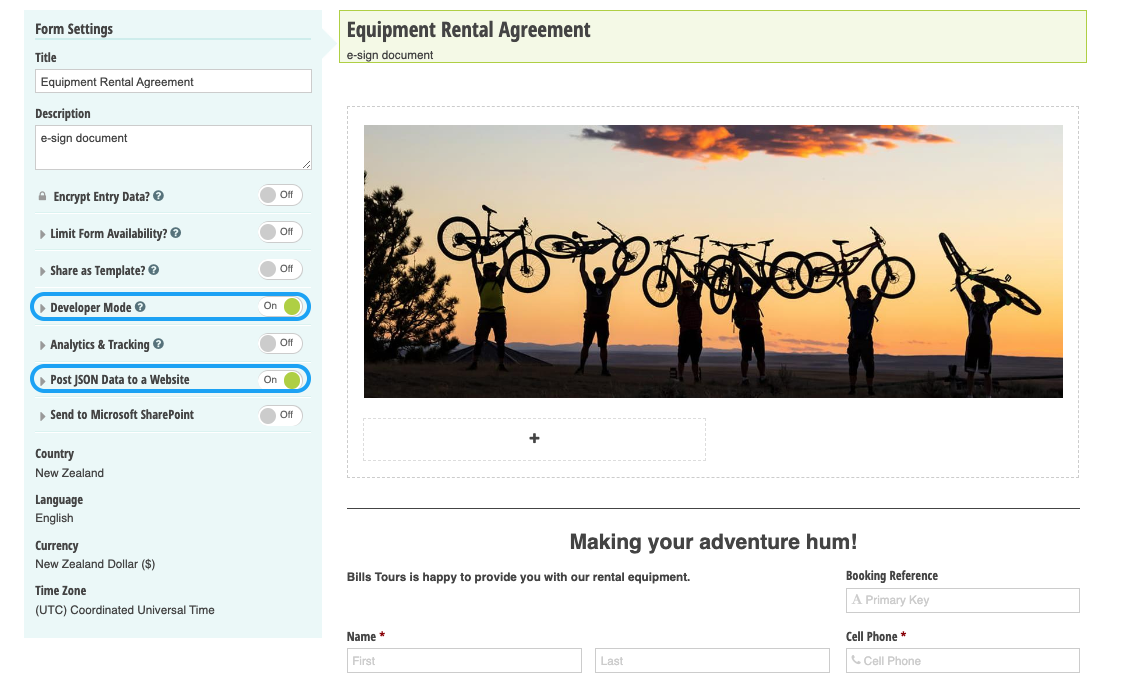Click the Currency label
Image resolution: width=1139 pixels, height=673 pixels.
point(57,546)
